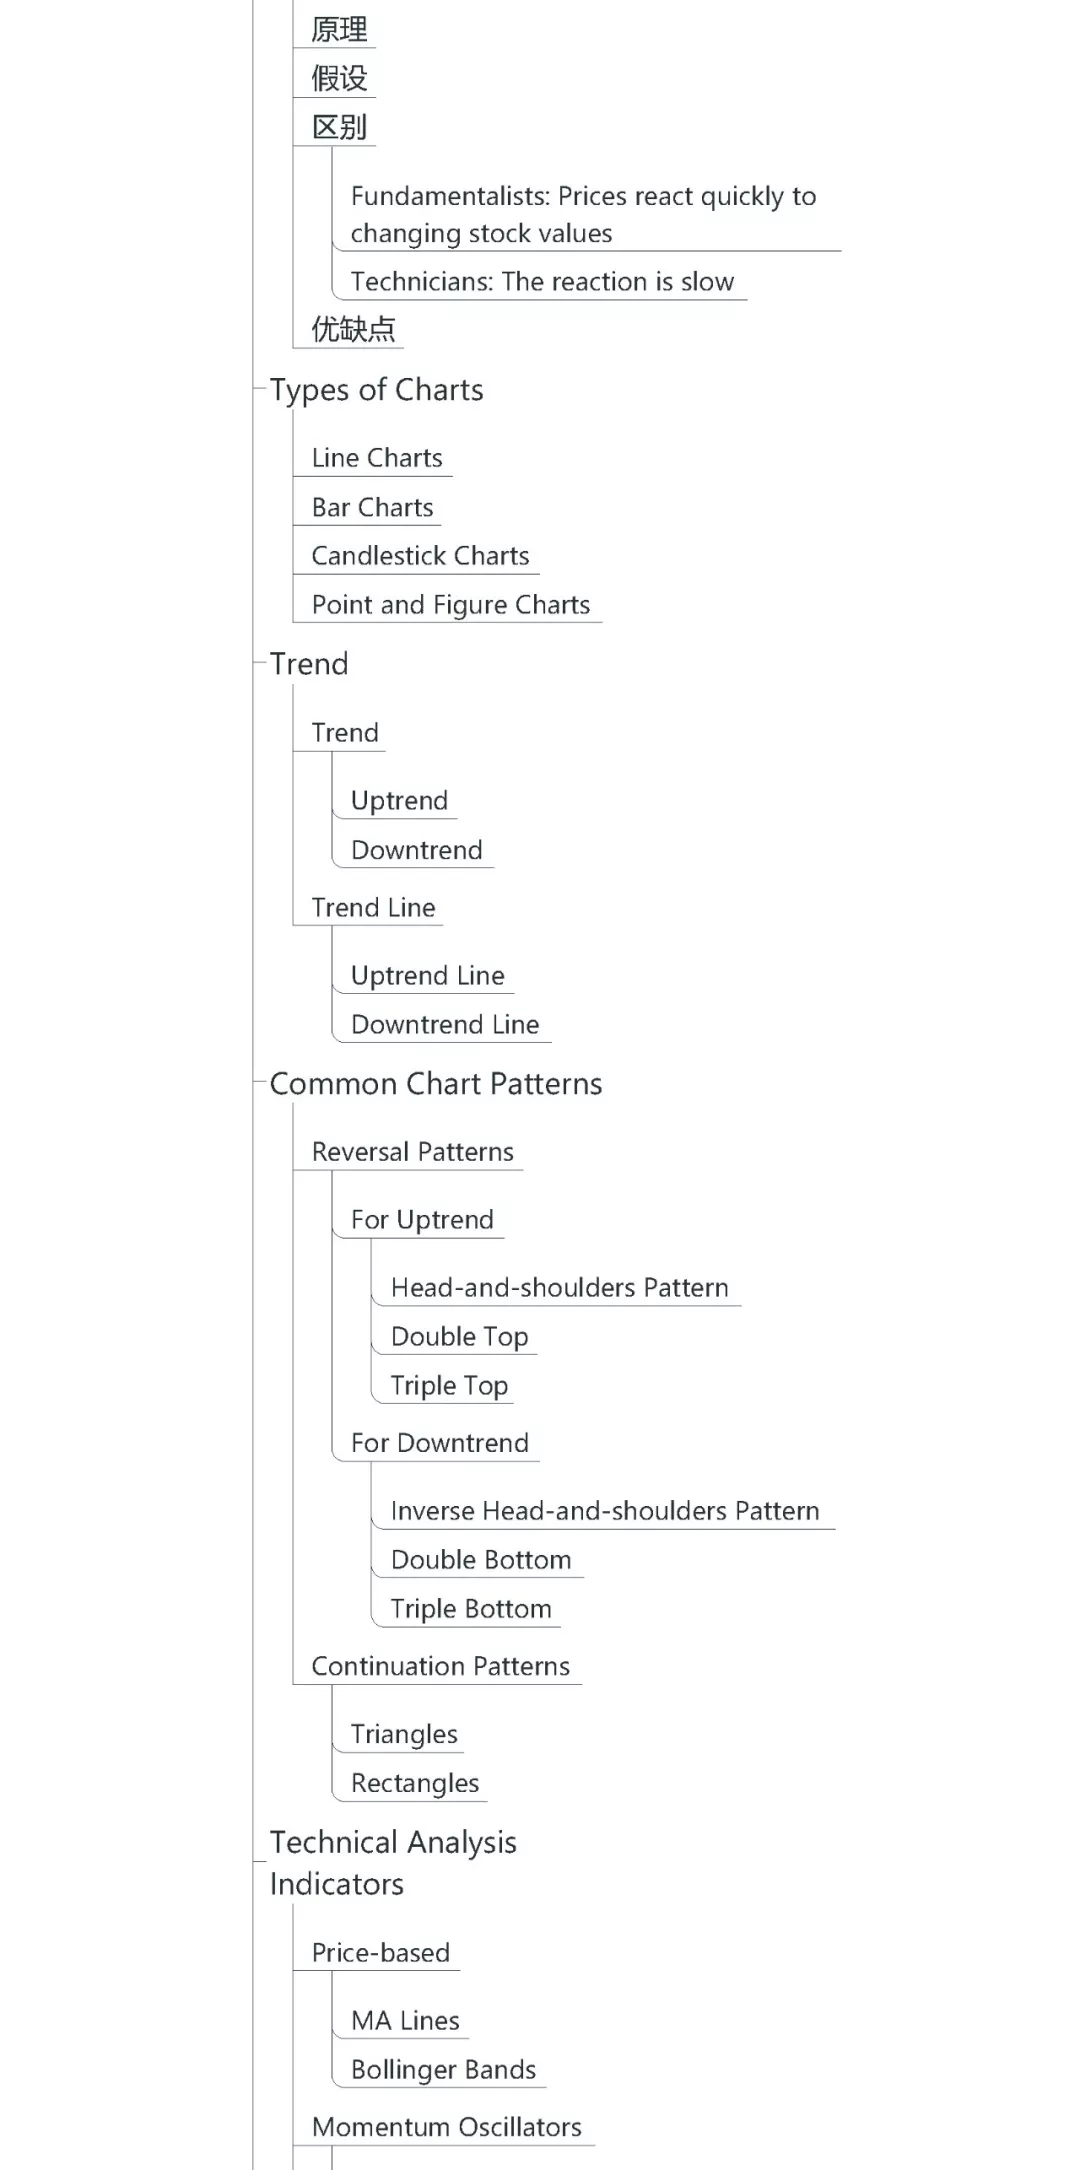Select the Downtrend Line topic
The width and height of the screenshot is (1080, 2170).
click(445, 1025)
